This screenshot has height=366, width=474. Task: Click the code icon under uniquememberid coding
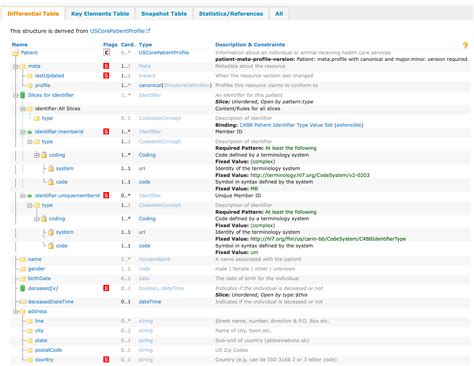coord(51,246)
